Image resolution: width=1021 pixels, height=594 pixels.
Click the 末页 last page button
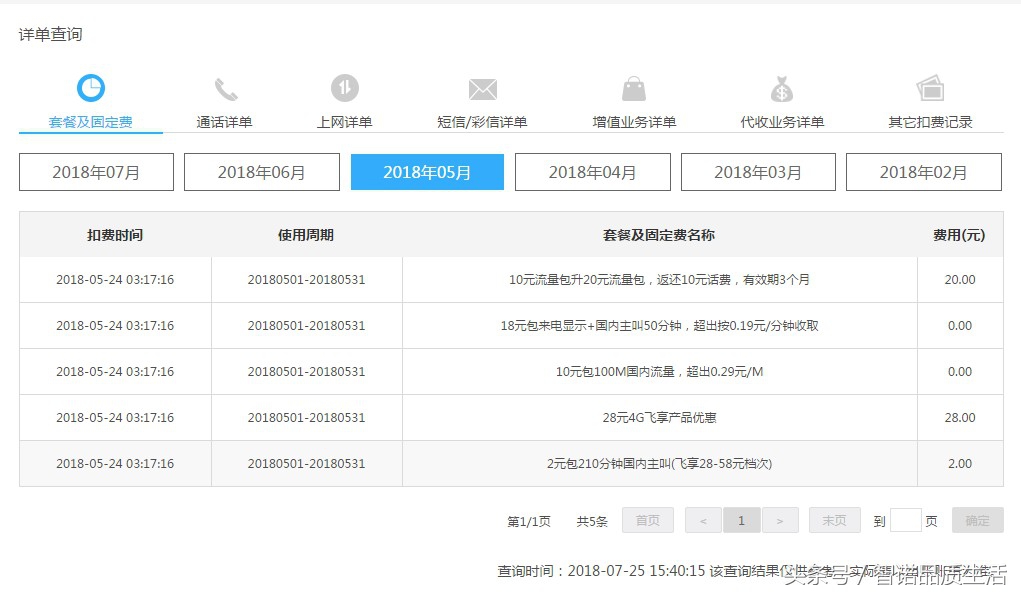tap(834, 520)
